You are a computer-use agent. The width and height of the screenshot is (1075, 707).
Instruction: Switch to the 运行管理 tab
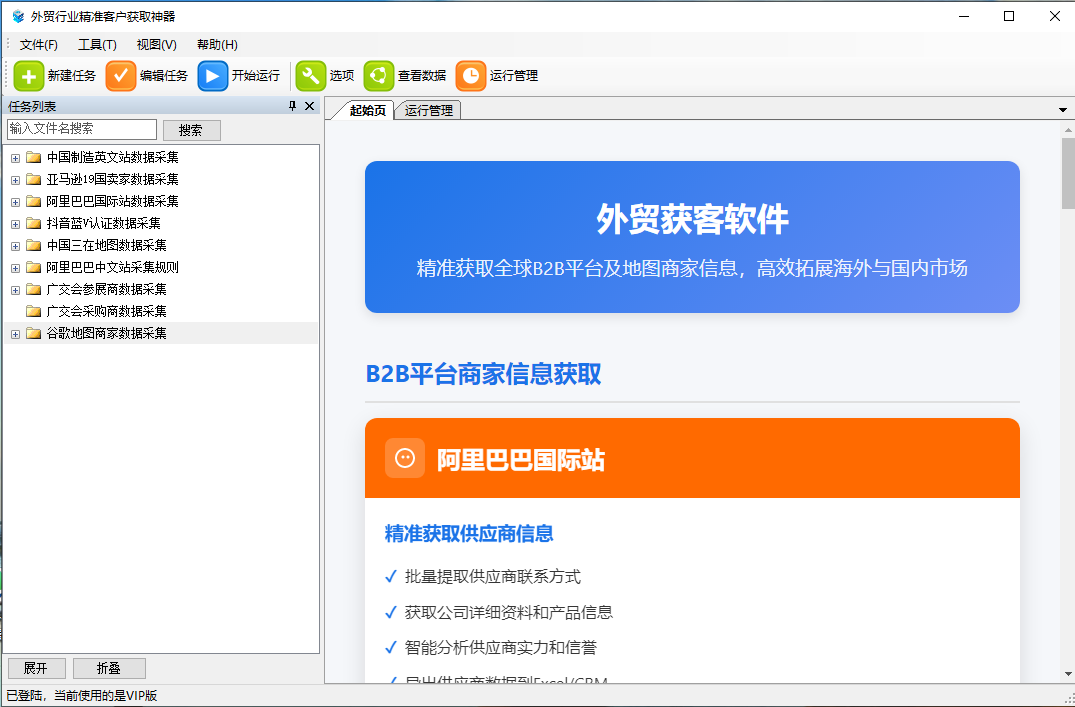432,110
